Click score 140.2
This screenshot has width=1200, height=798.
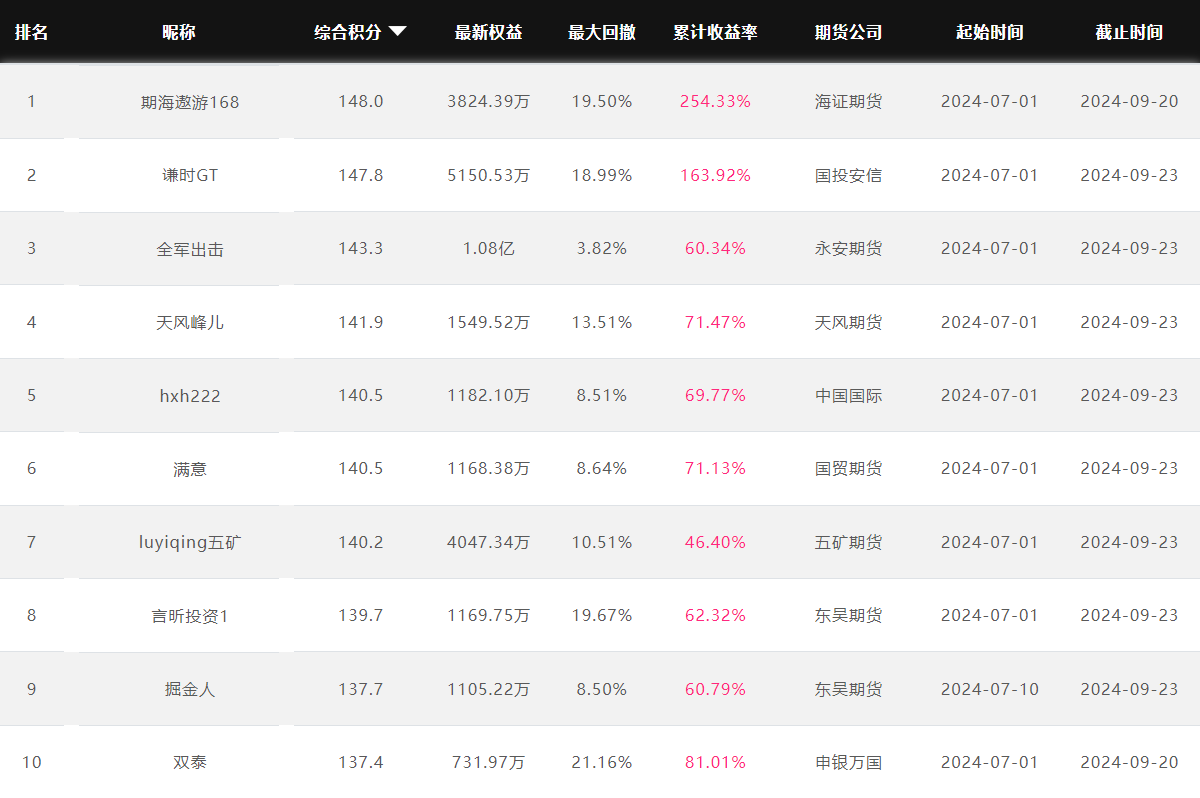[x=361, y=542]
